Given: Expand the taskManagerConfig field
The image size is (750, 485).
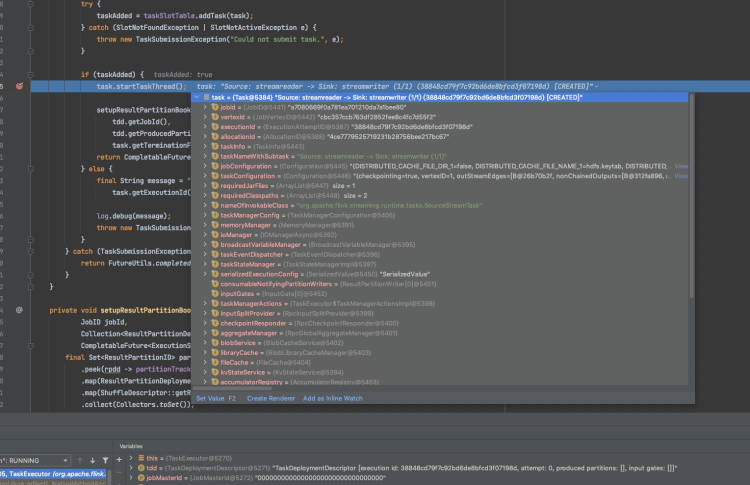Looking at the screenshot, I should [x=205, y=215].
